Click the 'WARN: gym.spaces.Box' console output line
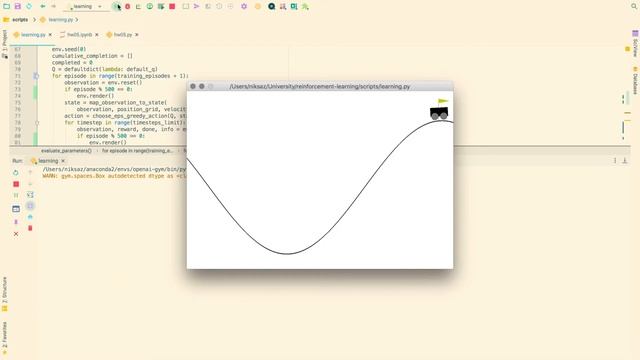Image resolution: width=640 pixels, height=360 pixels. pos(114,176)
